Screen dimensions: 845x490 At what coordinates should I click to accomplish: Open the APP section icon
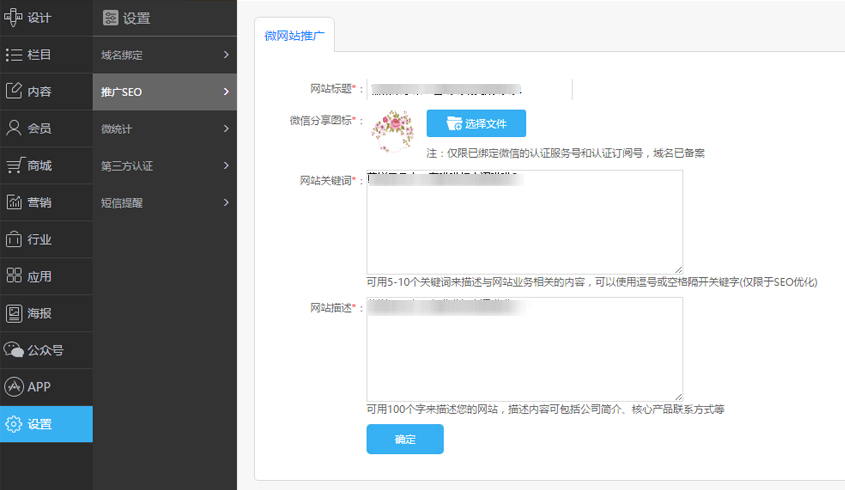[x=14, y=387]
